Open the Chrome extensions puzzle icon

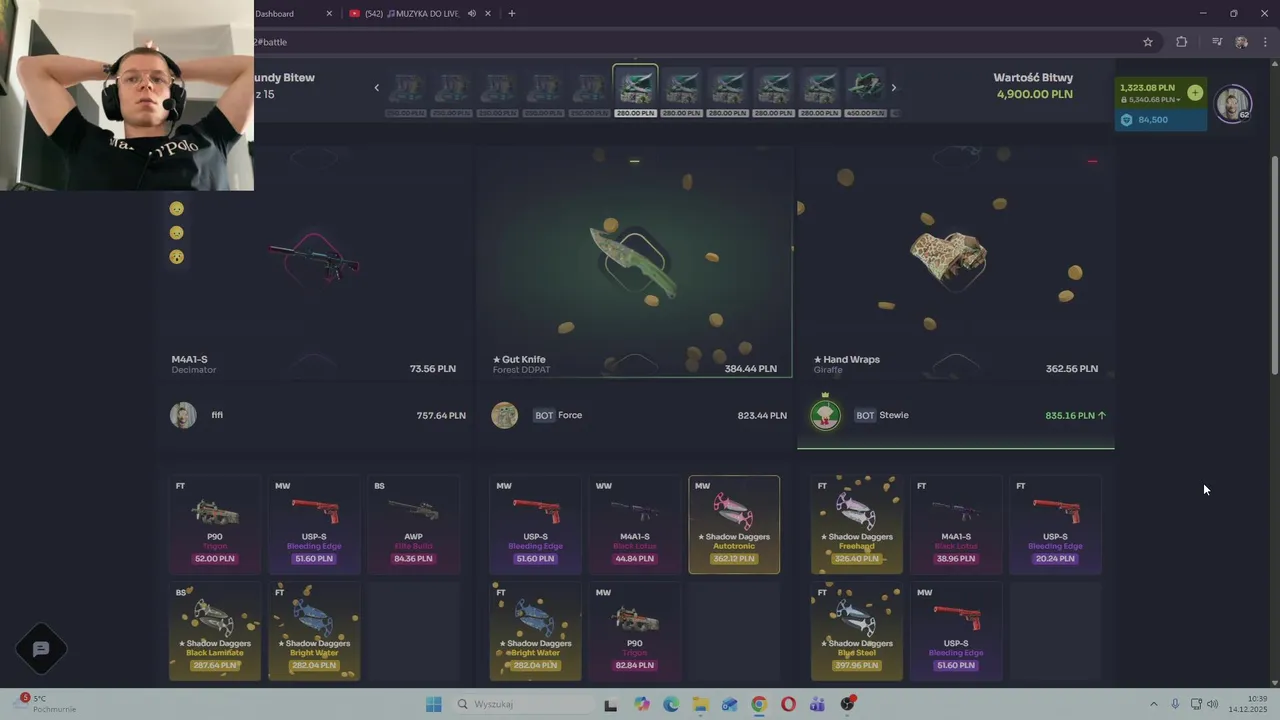pyautogui.click(x=1182, y=42)
